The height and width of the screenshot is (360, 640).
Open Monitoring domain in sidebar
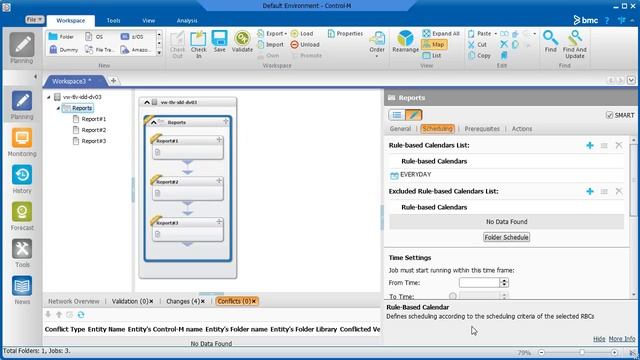[x=22, y=142]
